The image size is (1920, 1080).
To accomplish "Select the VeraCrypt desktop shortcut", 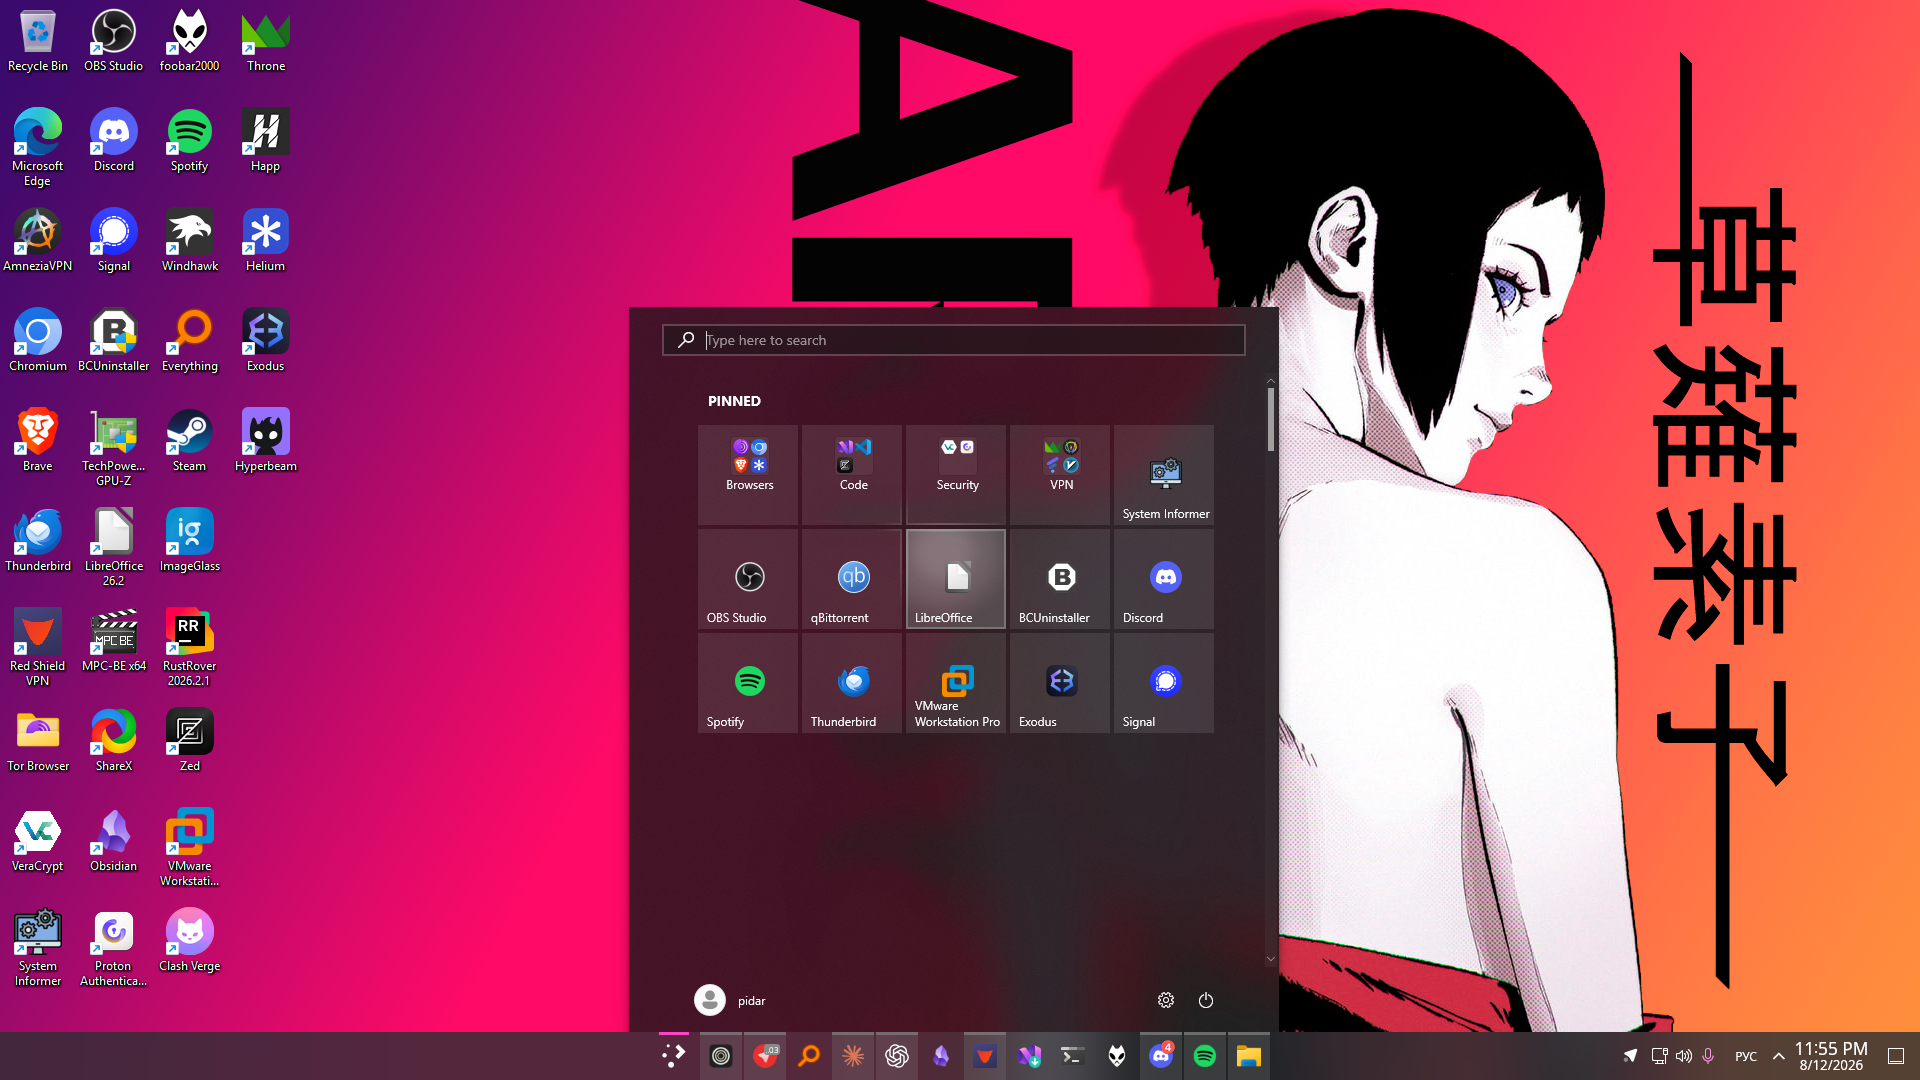I will click(x=38, y=841).
